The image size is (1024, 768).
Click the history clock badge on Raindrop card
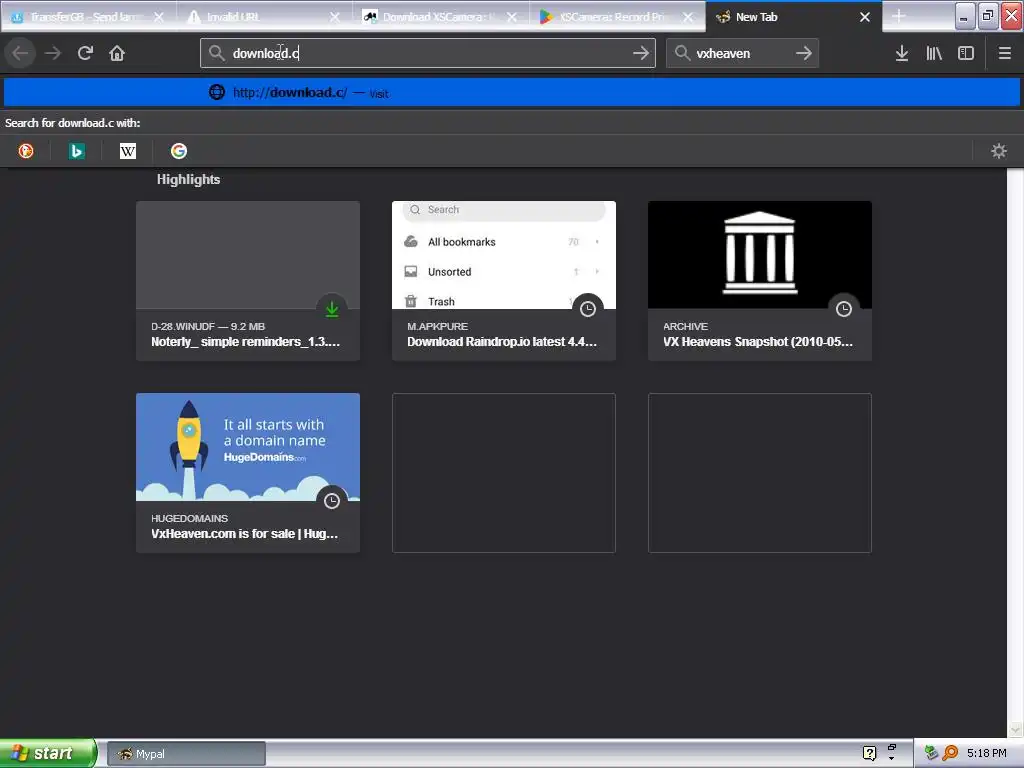pyautogui.click(x=588, y=309)
